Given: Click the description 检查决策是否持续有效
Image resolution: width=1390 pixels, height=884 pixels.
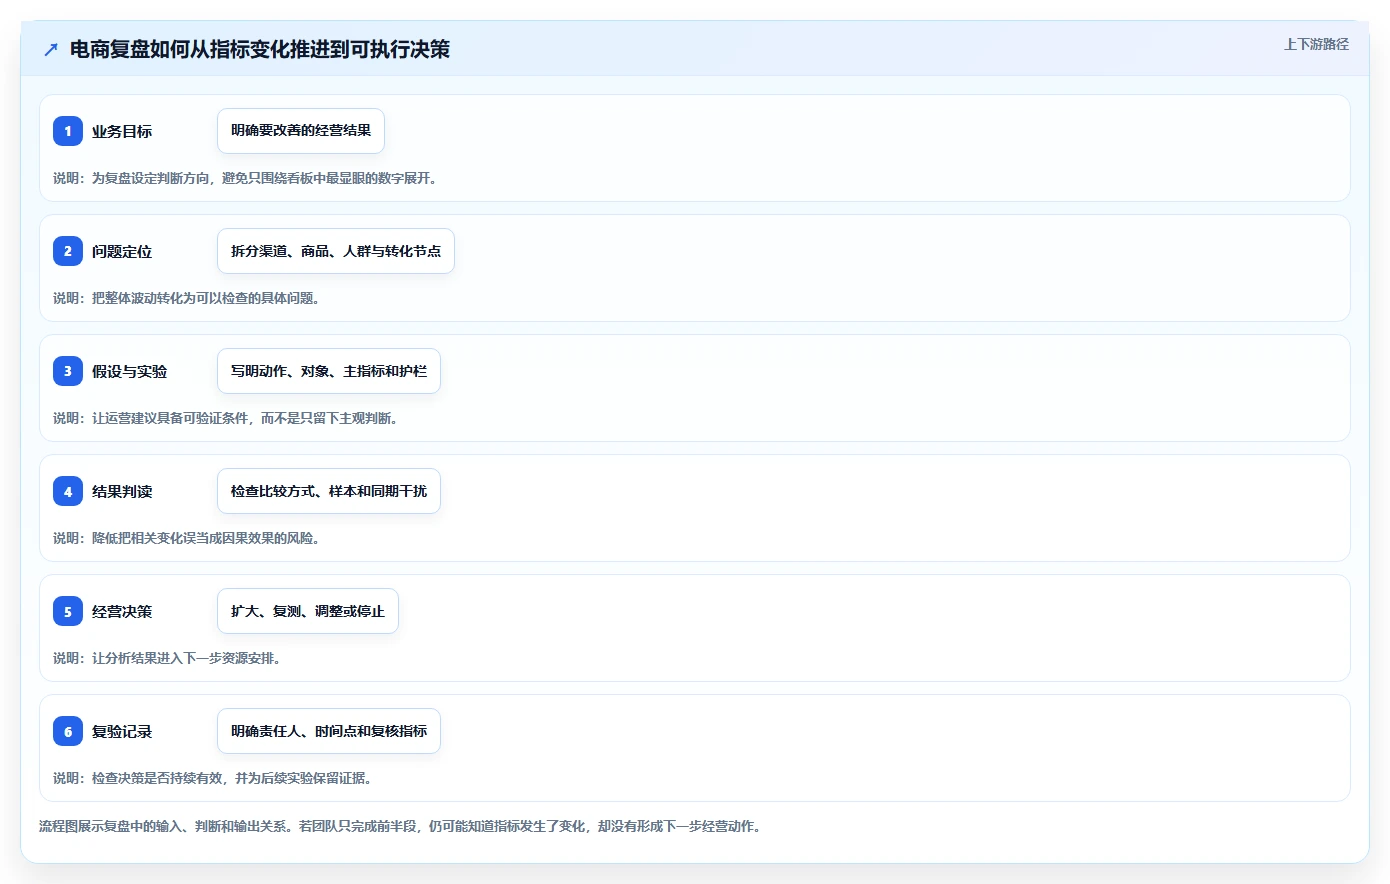Looking at the screenshot, I should pyautogui.click(x=158, y=778).
